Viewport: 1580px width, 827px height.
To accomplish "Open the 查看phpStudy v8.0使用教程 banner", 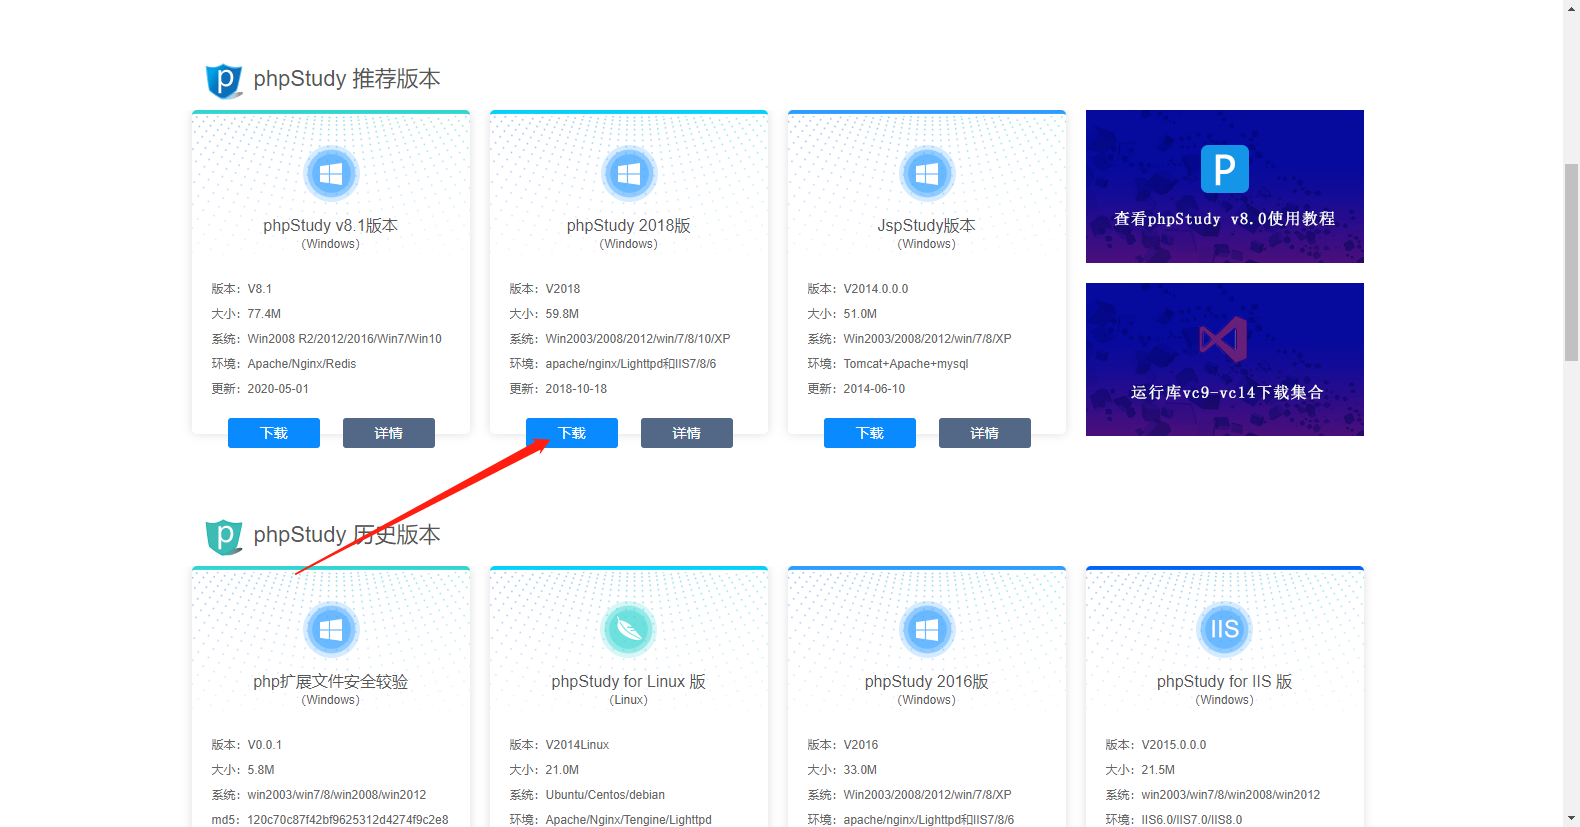I will [1225, 186].
